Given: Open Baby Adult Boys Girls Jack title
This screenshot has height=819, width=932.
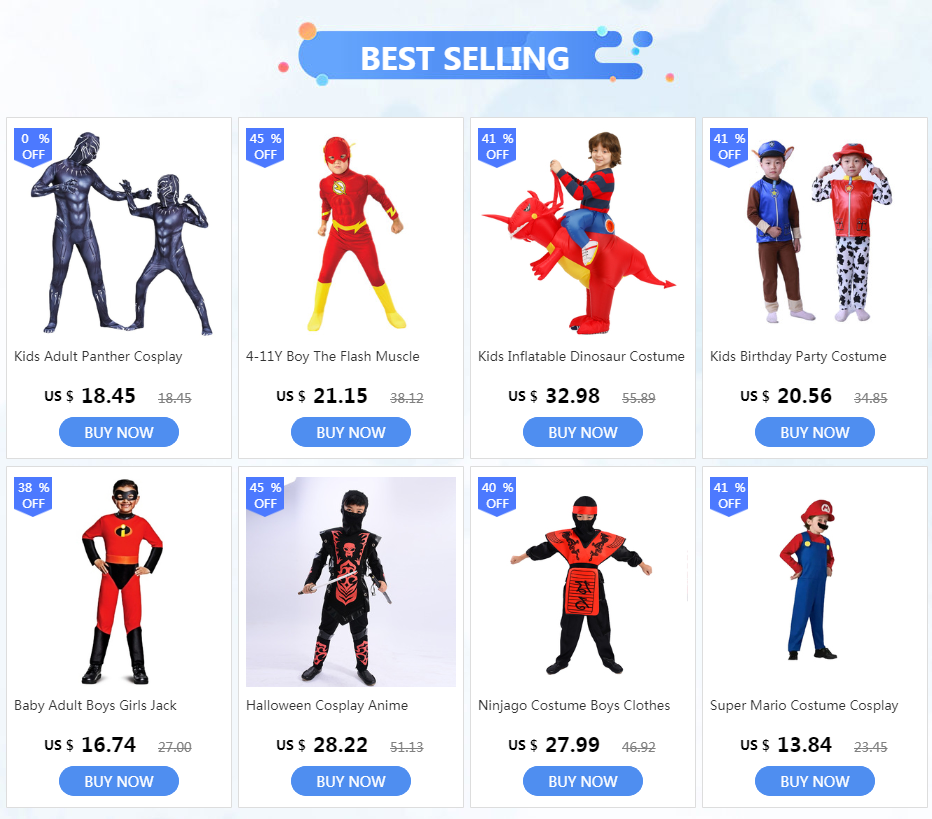Looking at the screenshot, I should click(x=95, y=705).
